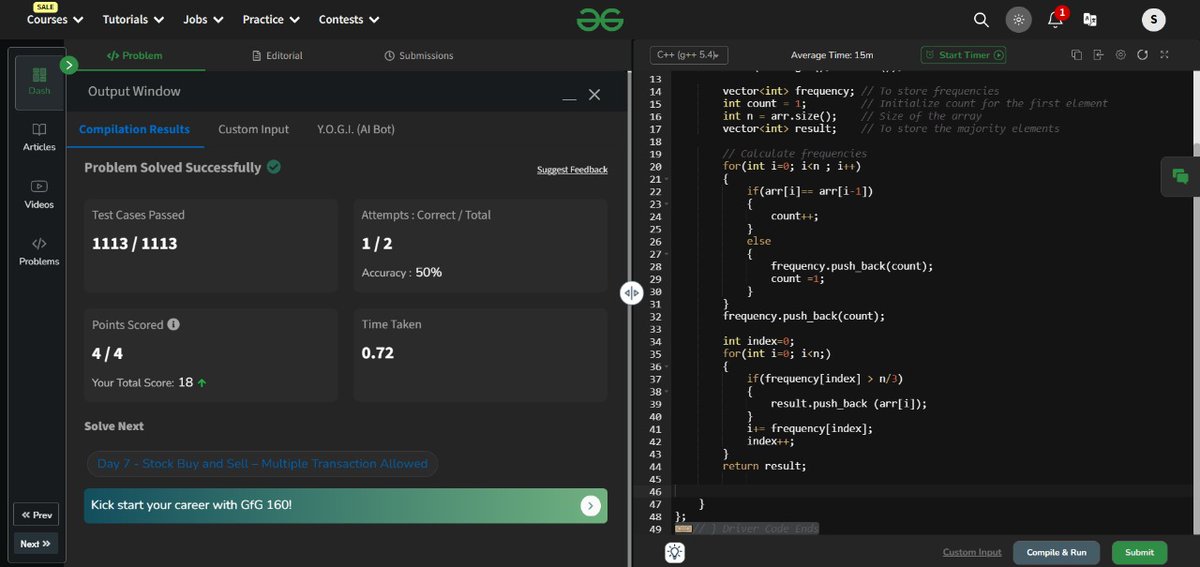The height and width of the screenshot is (567, 1200).
Task: Open the GfG 160 career banner arrow
Action: pyautogui.click(x=590, y=506)
